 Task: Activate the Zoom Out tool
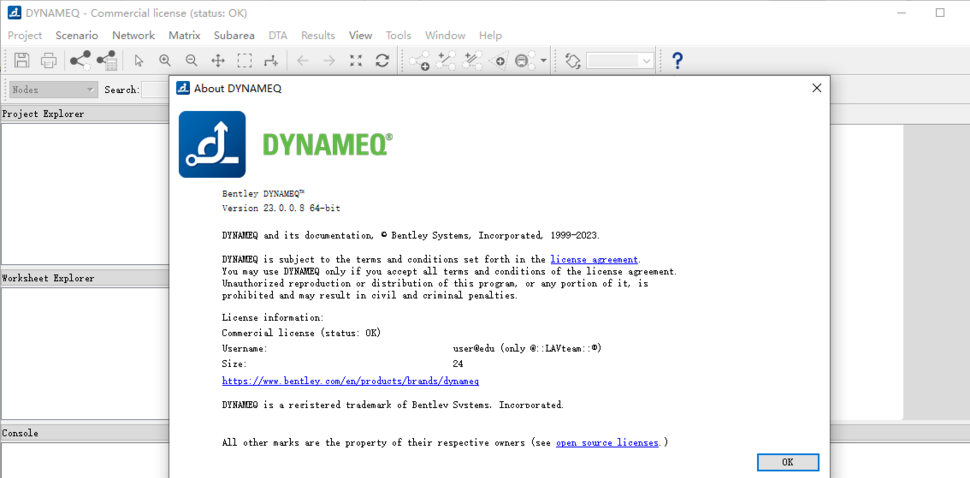point(191,60)
